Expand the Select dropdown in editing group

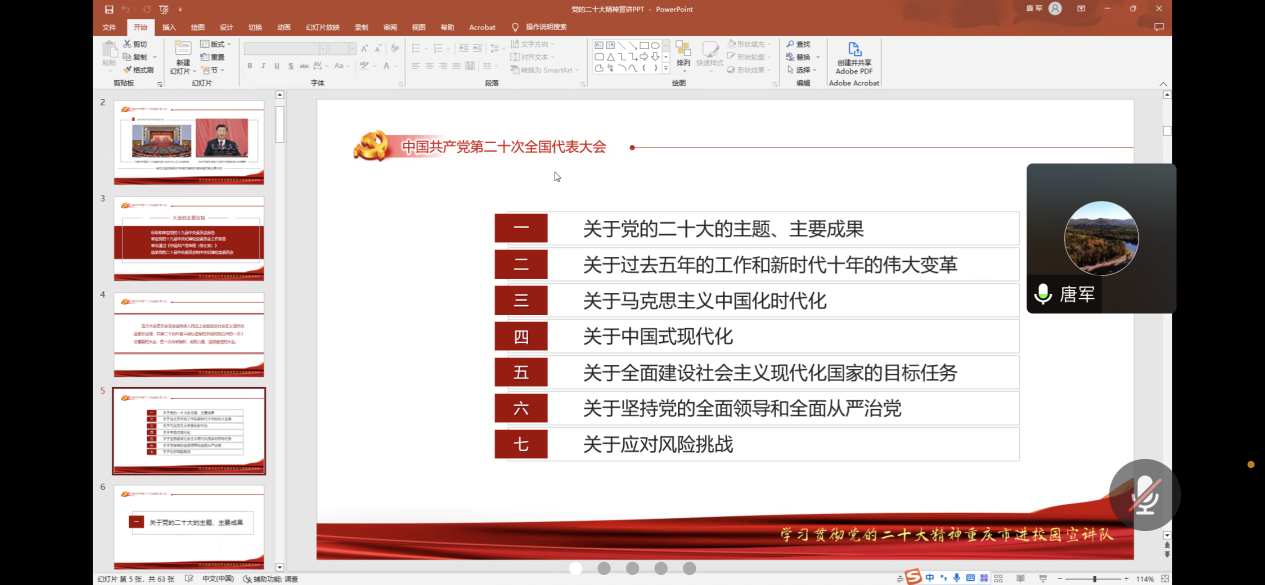803,70
